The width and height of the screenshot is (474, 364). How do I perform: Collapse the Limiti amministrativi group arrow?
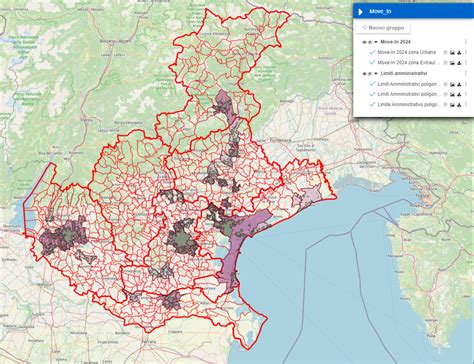pos(376,73)
